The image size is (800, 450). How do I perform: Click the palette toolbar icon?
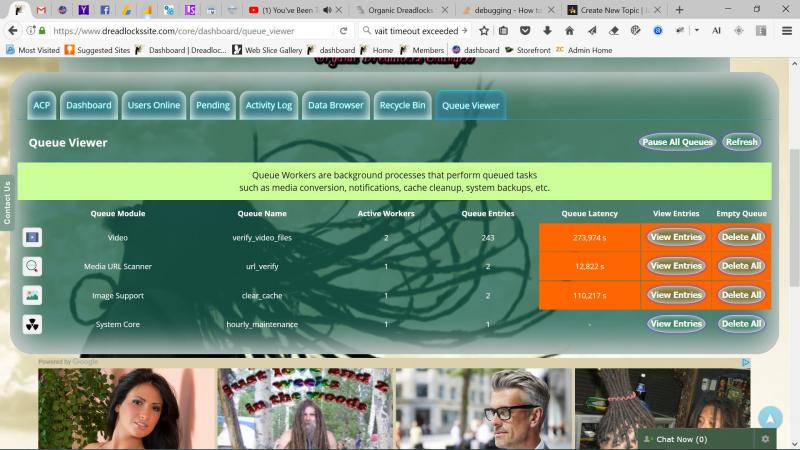635,31
